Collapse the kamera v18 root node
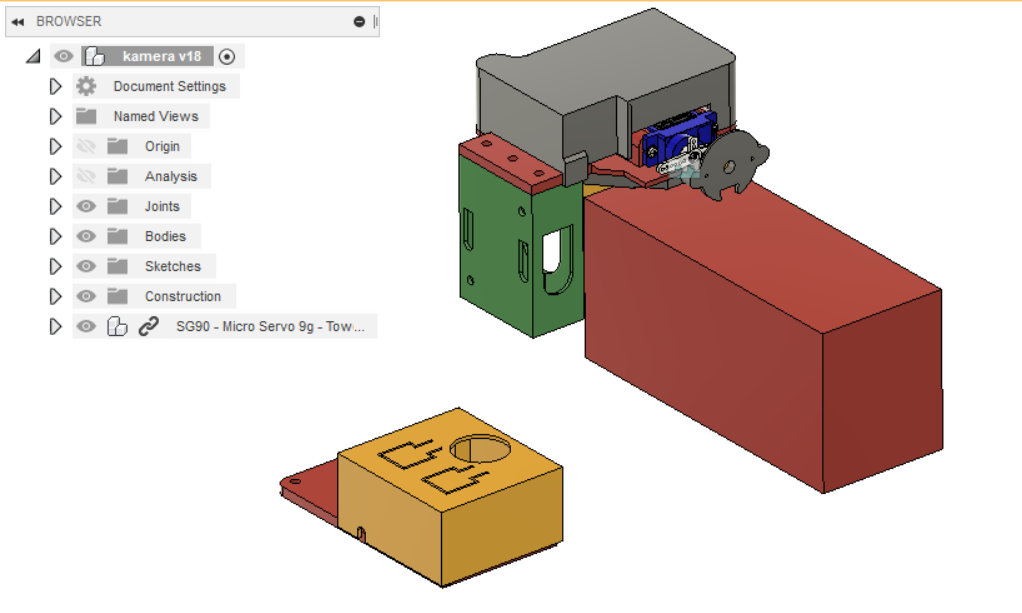Viewport: 1022px width, 613px height. tap(33, 57)
